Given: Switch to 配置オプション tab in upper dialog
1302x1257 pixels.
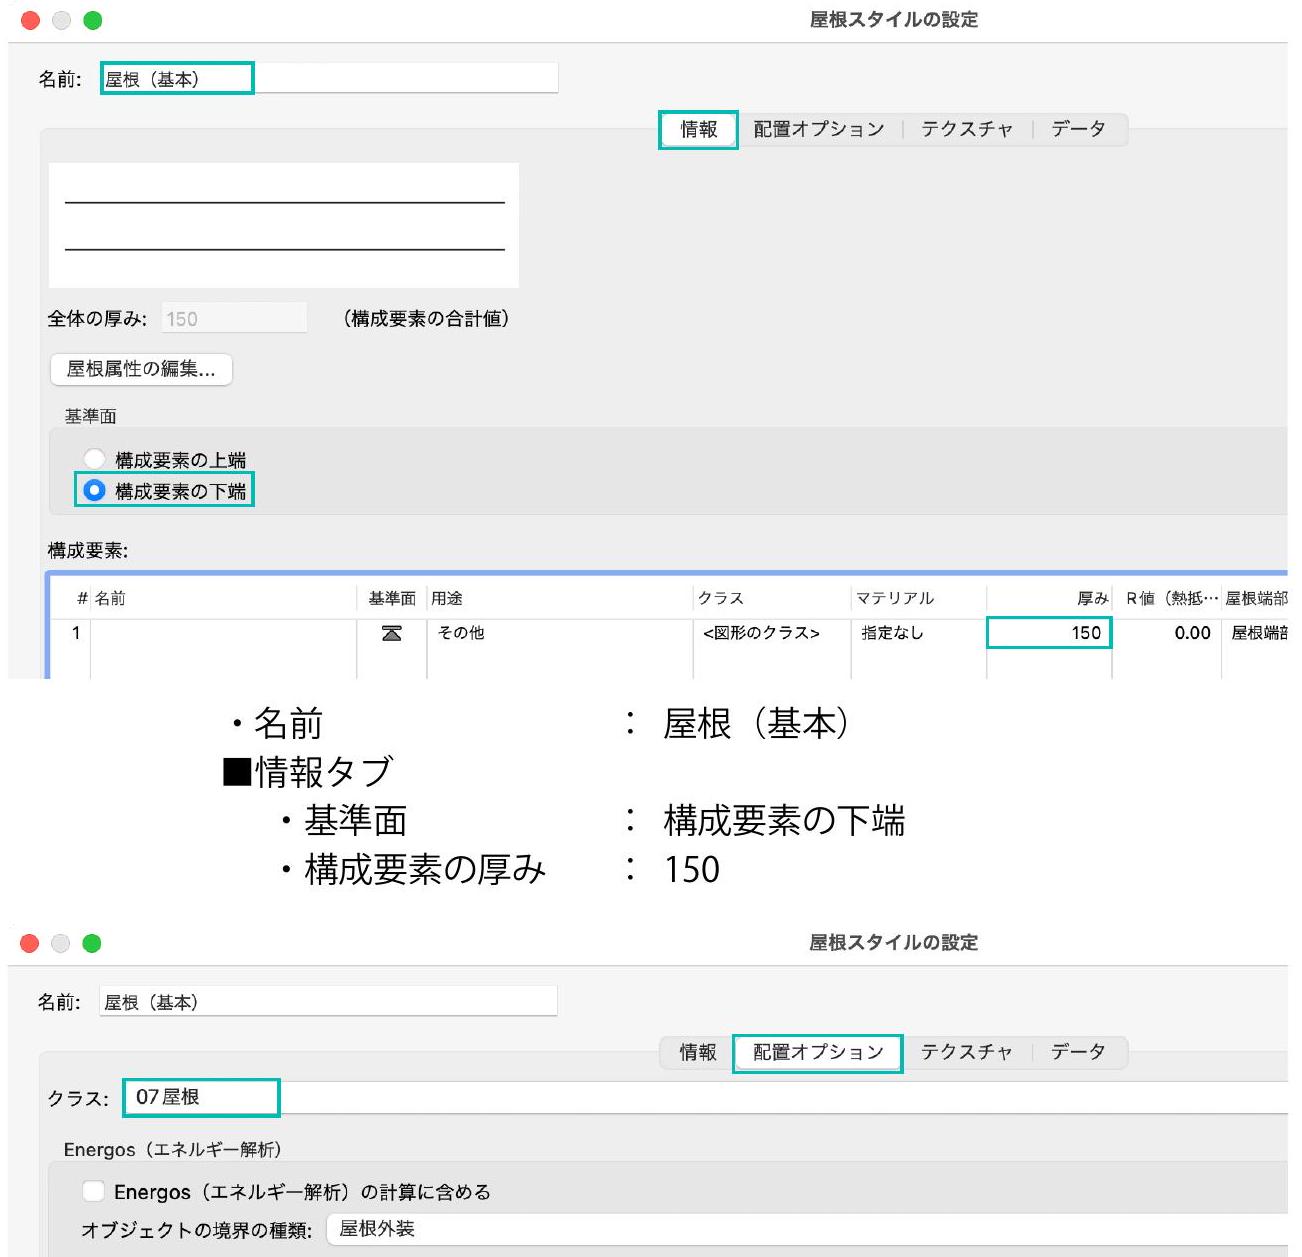Looking at the screenshot, I should (x=819, y=129).
